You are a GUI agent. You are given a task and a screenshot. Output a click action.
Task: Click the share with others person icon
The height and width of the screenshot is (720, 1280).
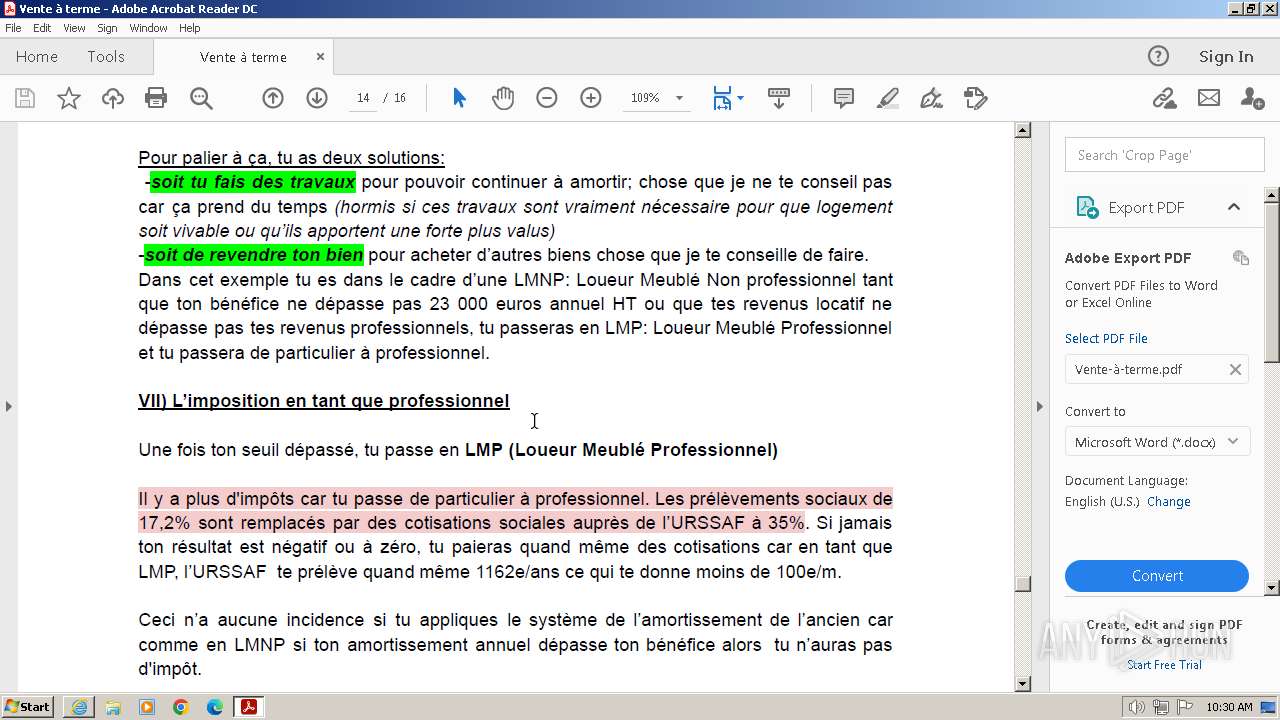[1252, 98]
